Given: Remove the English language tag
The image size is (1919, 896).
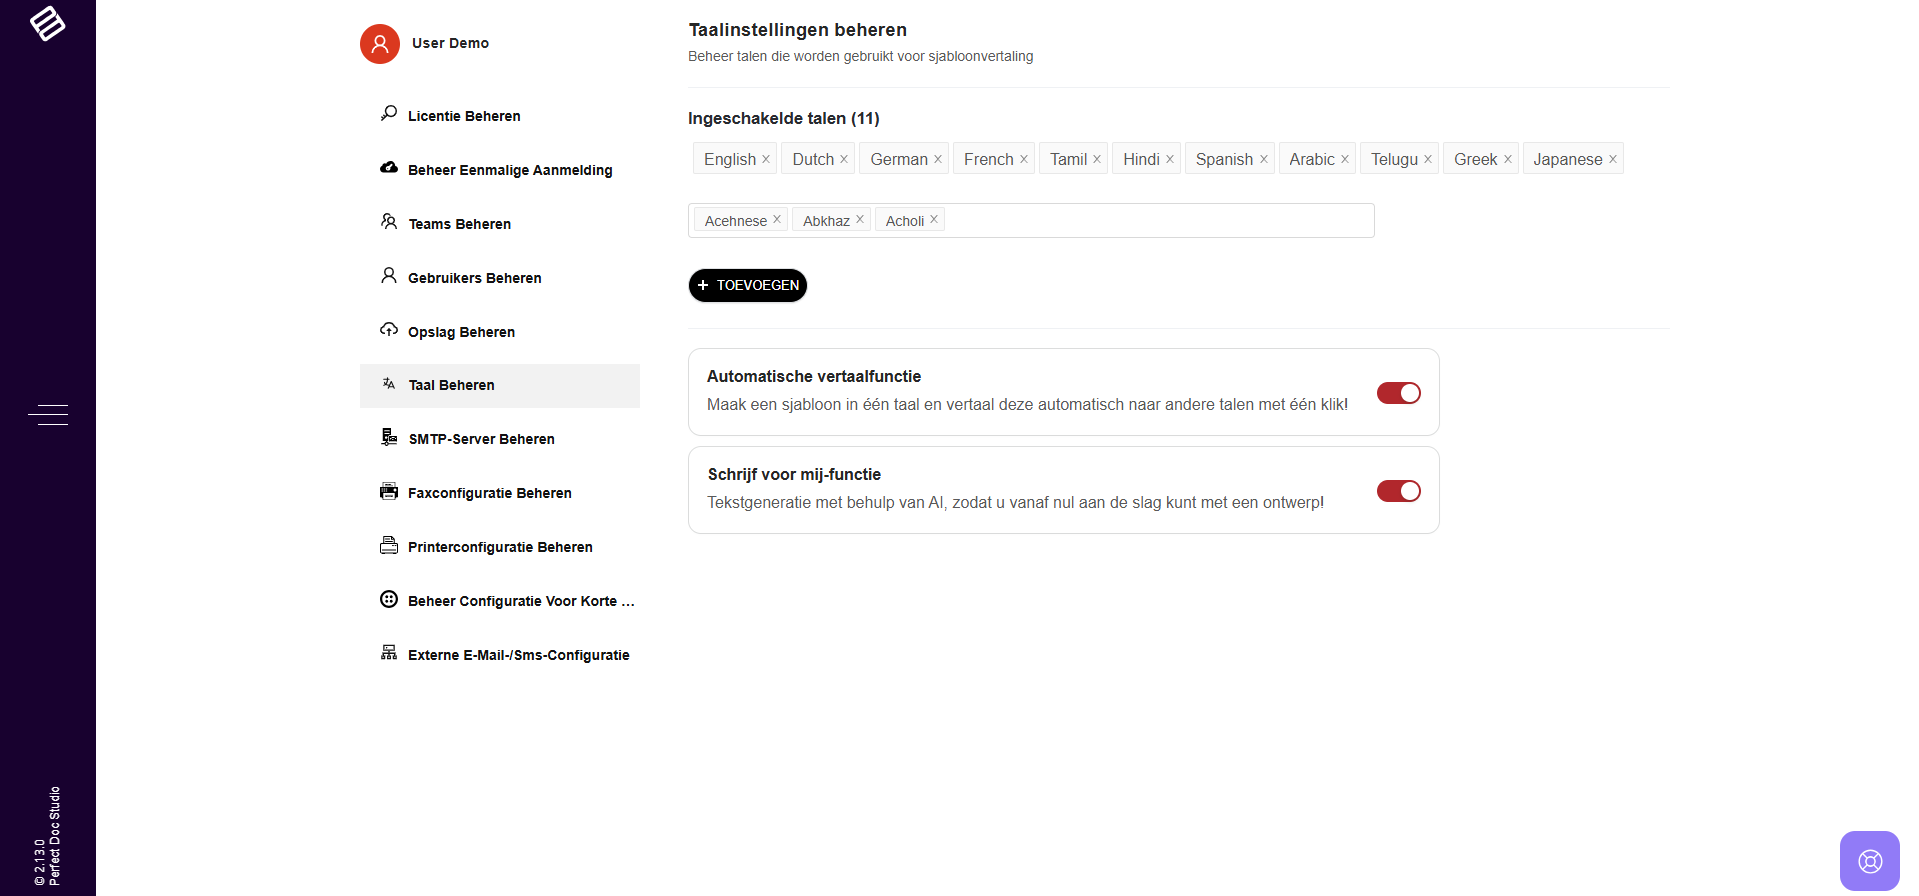Looking at the screenshot, I should coord(766,159).
